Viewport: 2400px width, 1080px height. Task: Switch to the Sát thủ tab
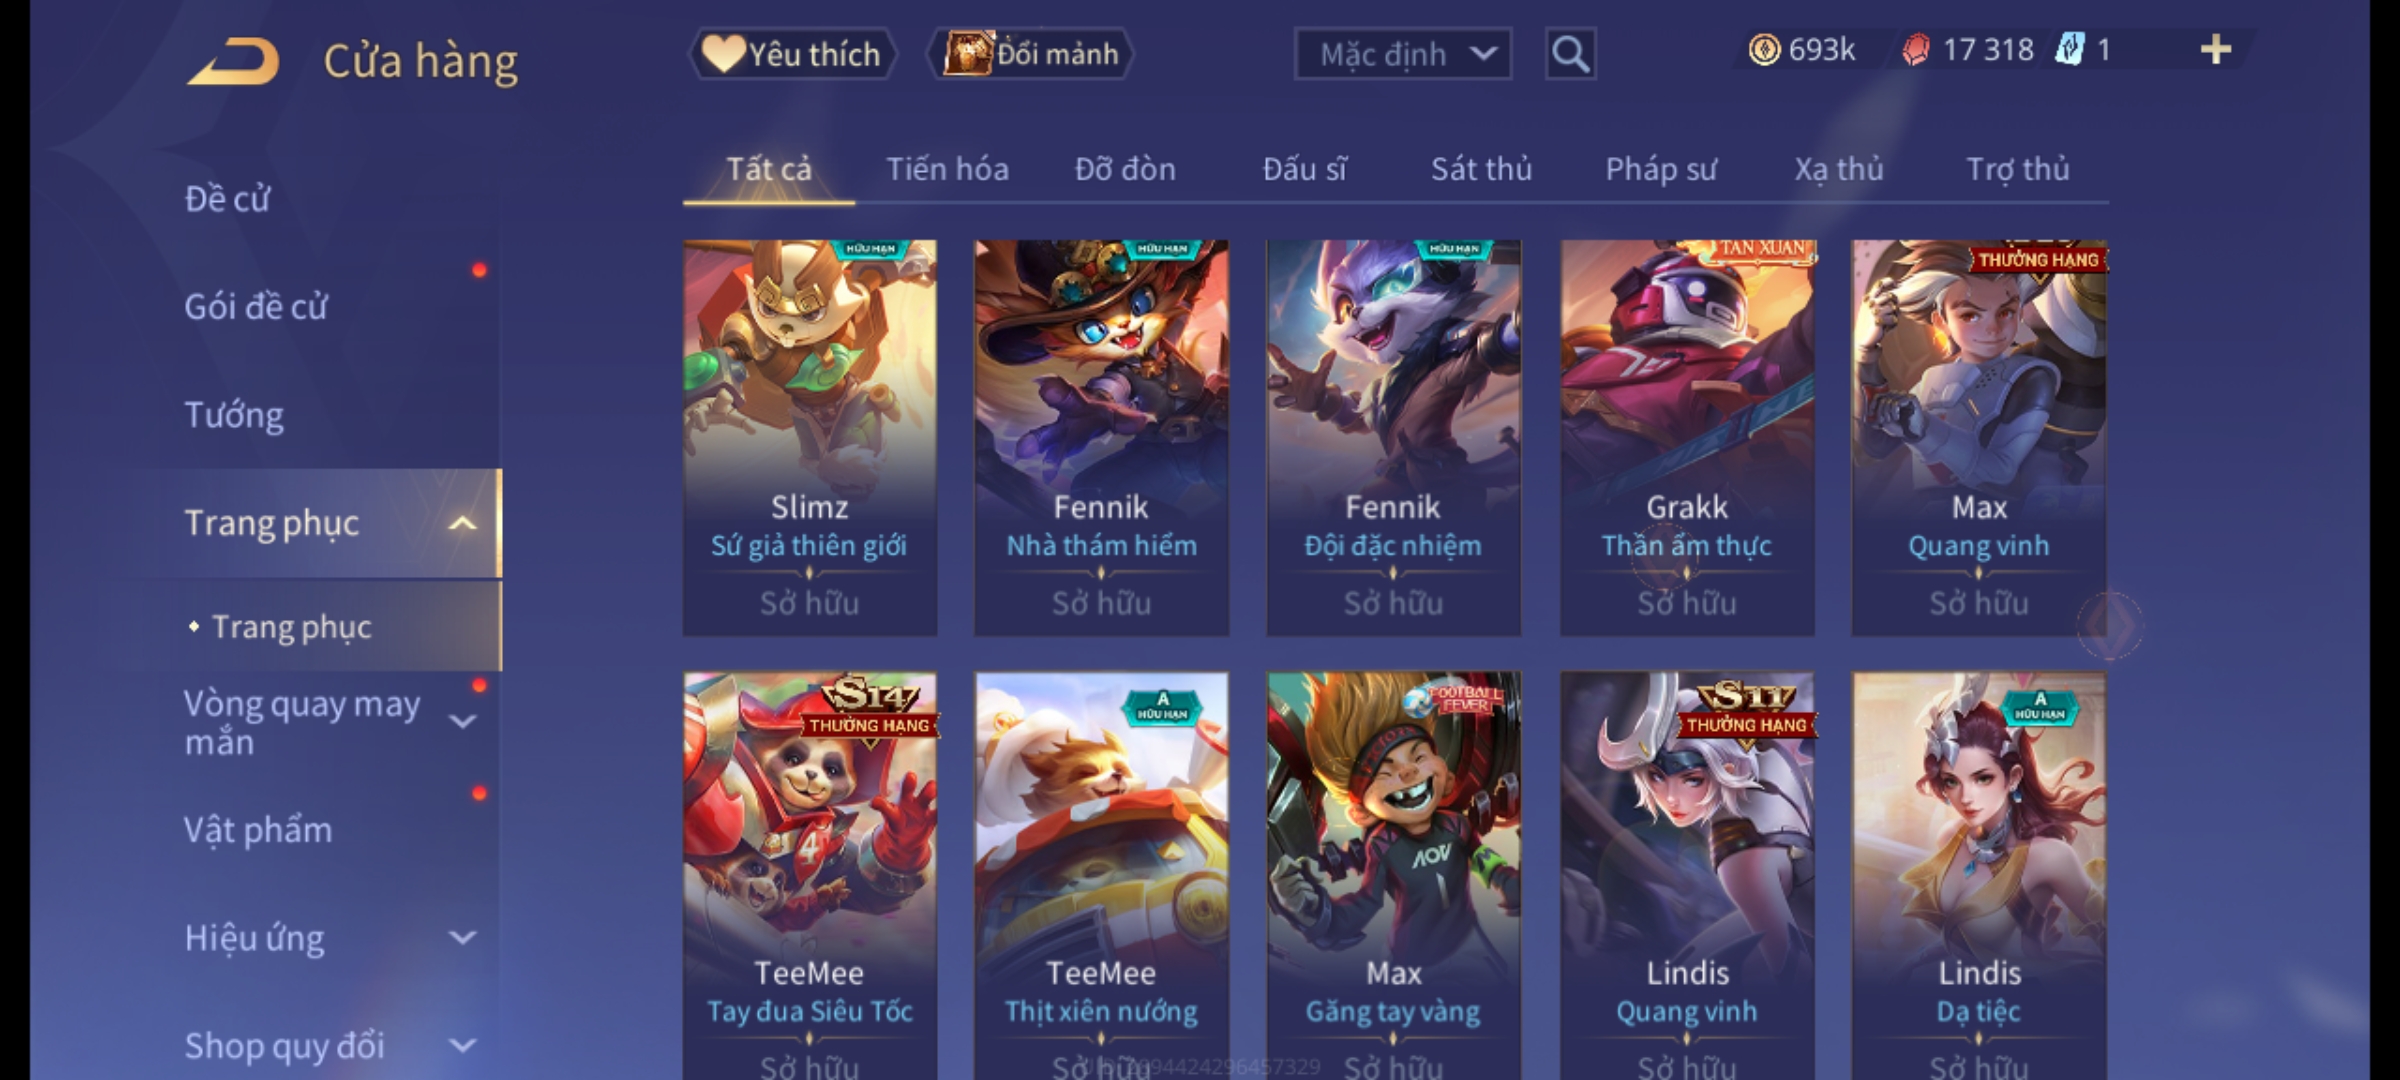(1481, 169)
